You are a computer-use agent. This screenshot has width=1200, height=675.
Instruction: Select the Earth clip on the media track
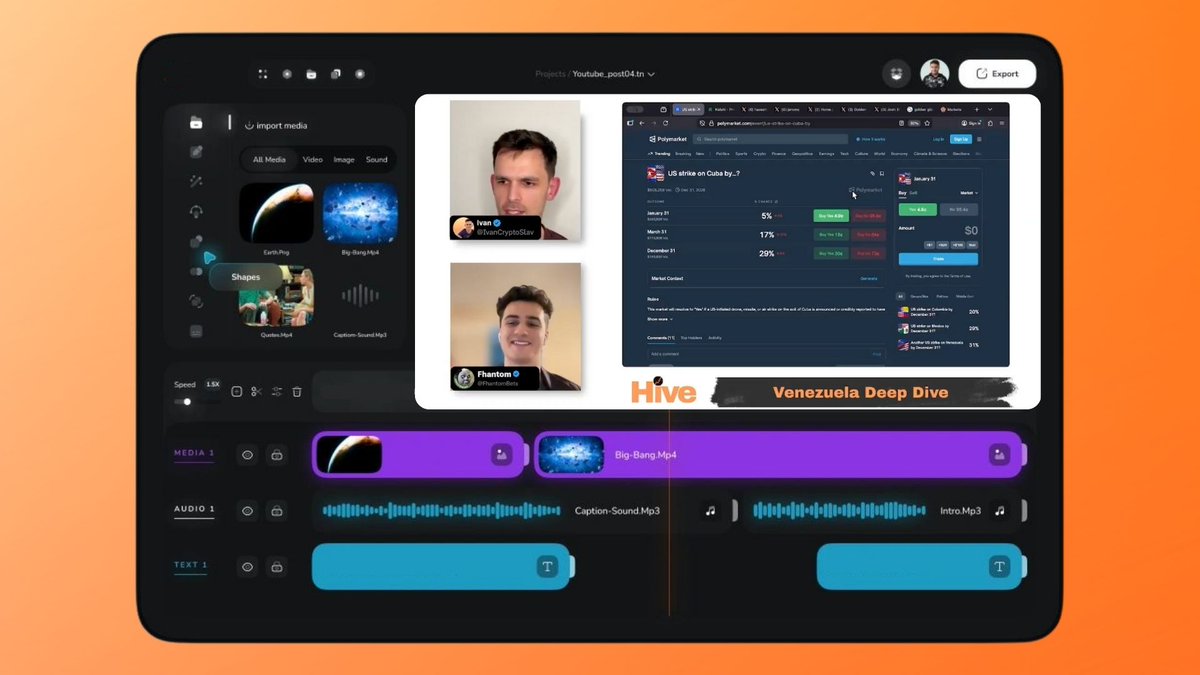419,455
